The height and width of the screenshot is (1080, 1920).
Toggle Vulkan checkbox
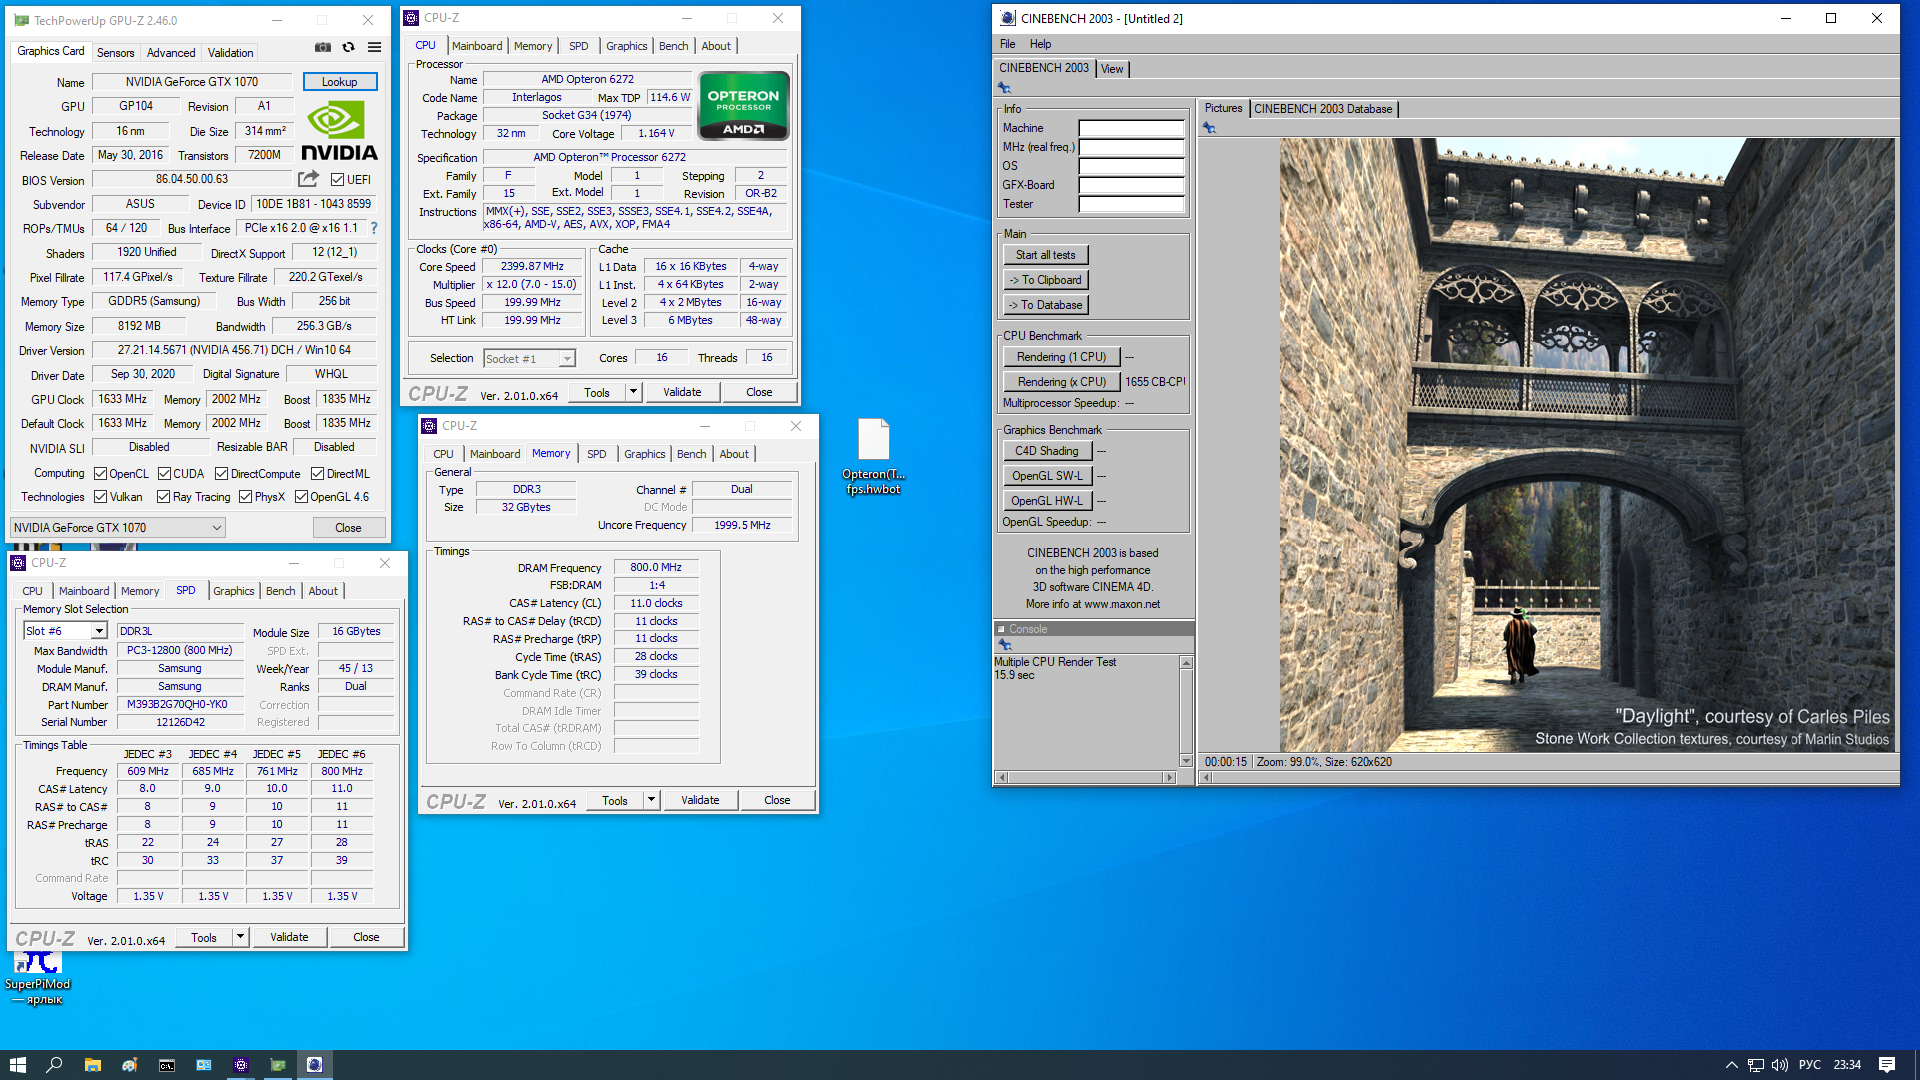click(x=100, y=497)
